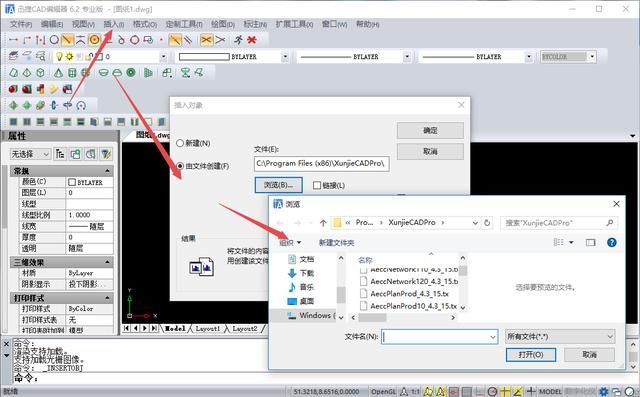The width and height of the screenshot is (640, 397).
Task: Click the 颜色(C) BYLAYER color swatch value
Action: pyautogui.click(x=89, y=182)
